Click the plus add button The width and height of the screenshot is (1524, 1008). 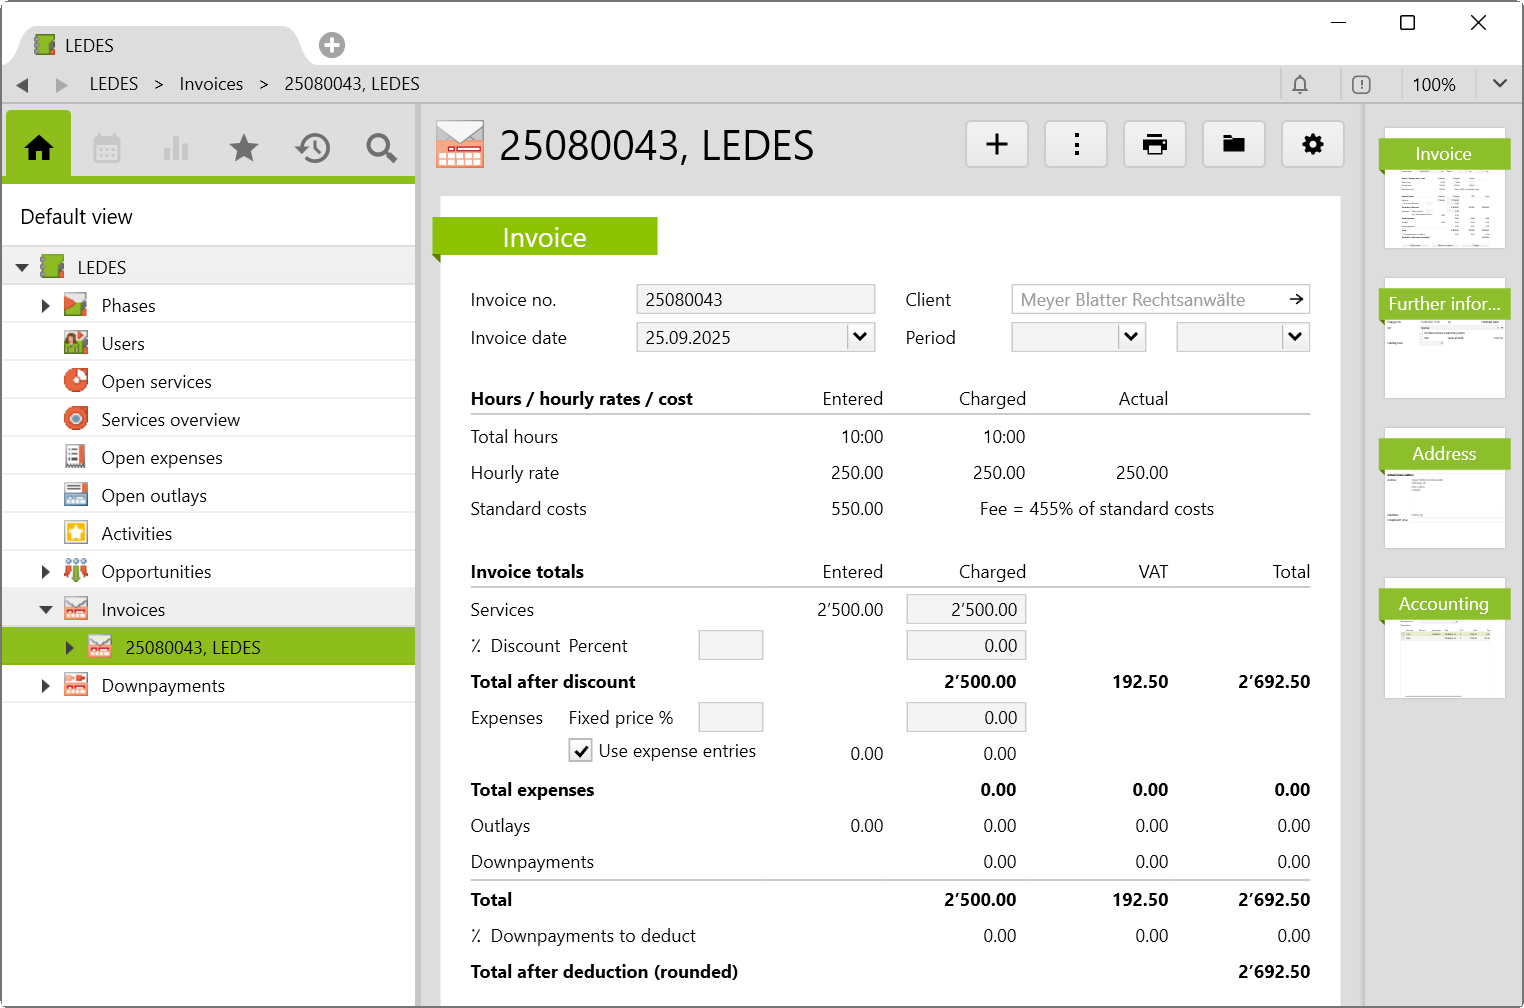[x=997, y=145]
